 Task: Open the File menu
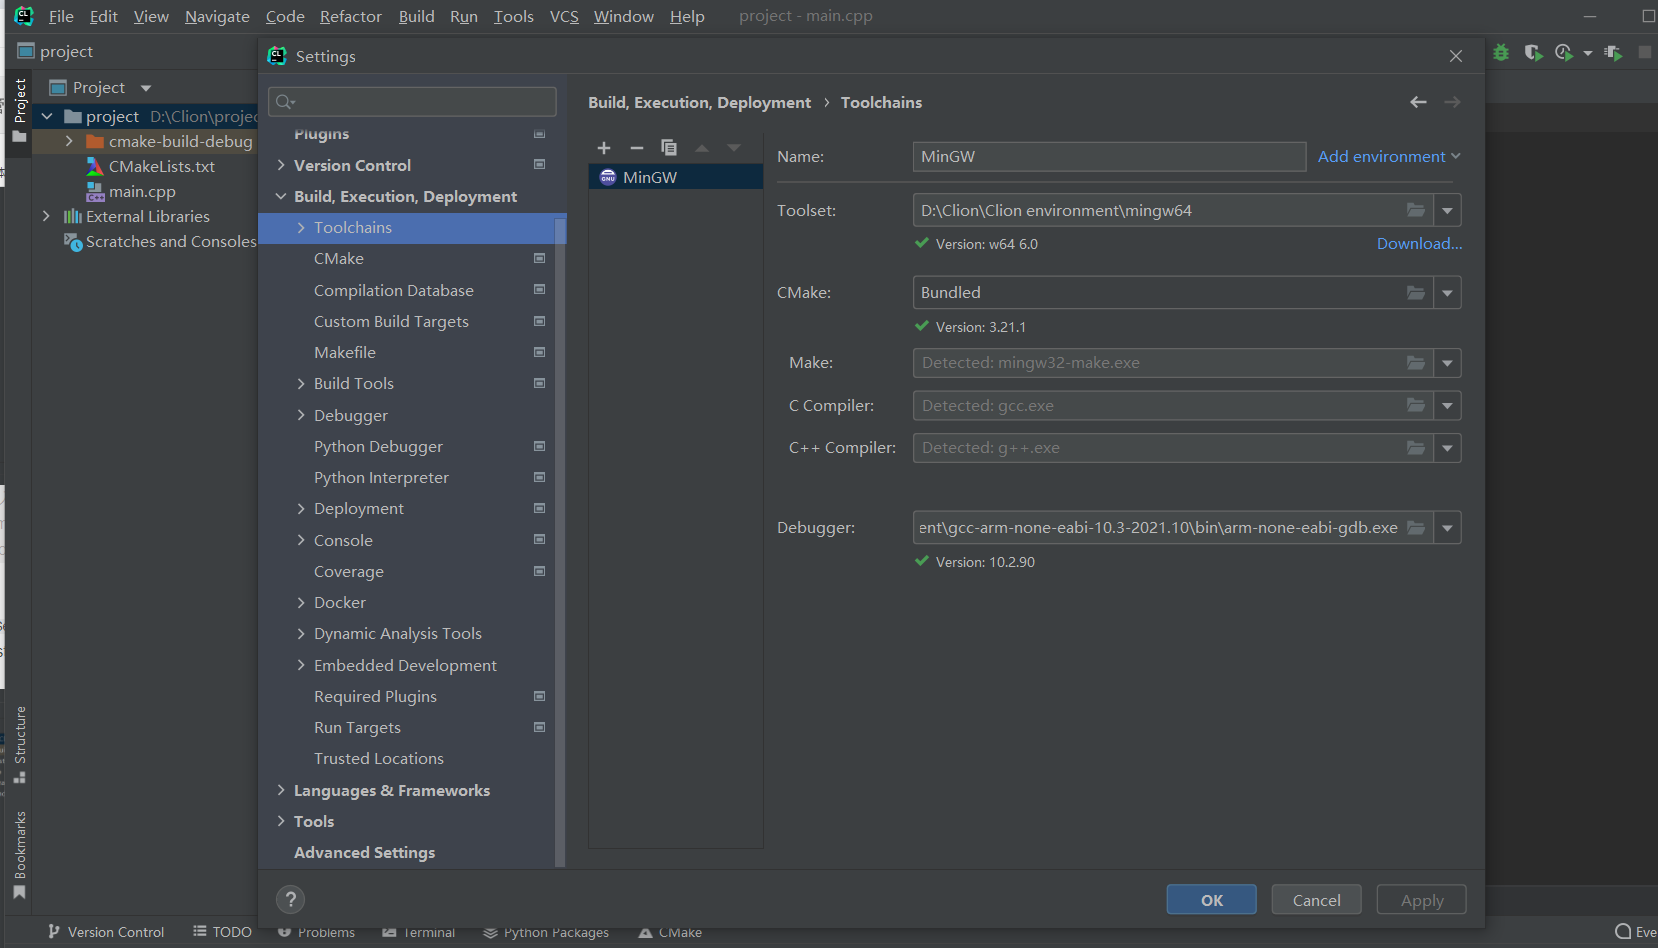61,16
